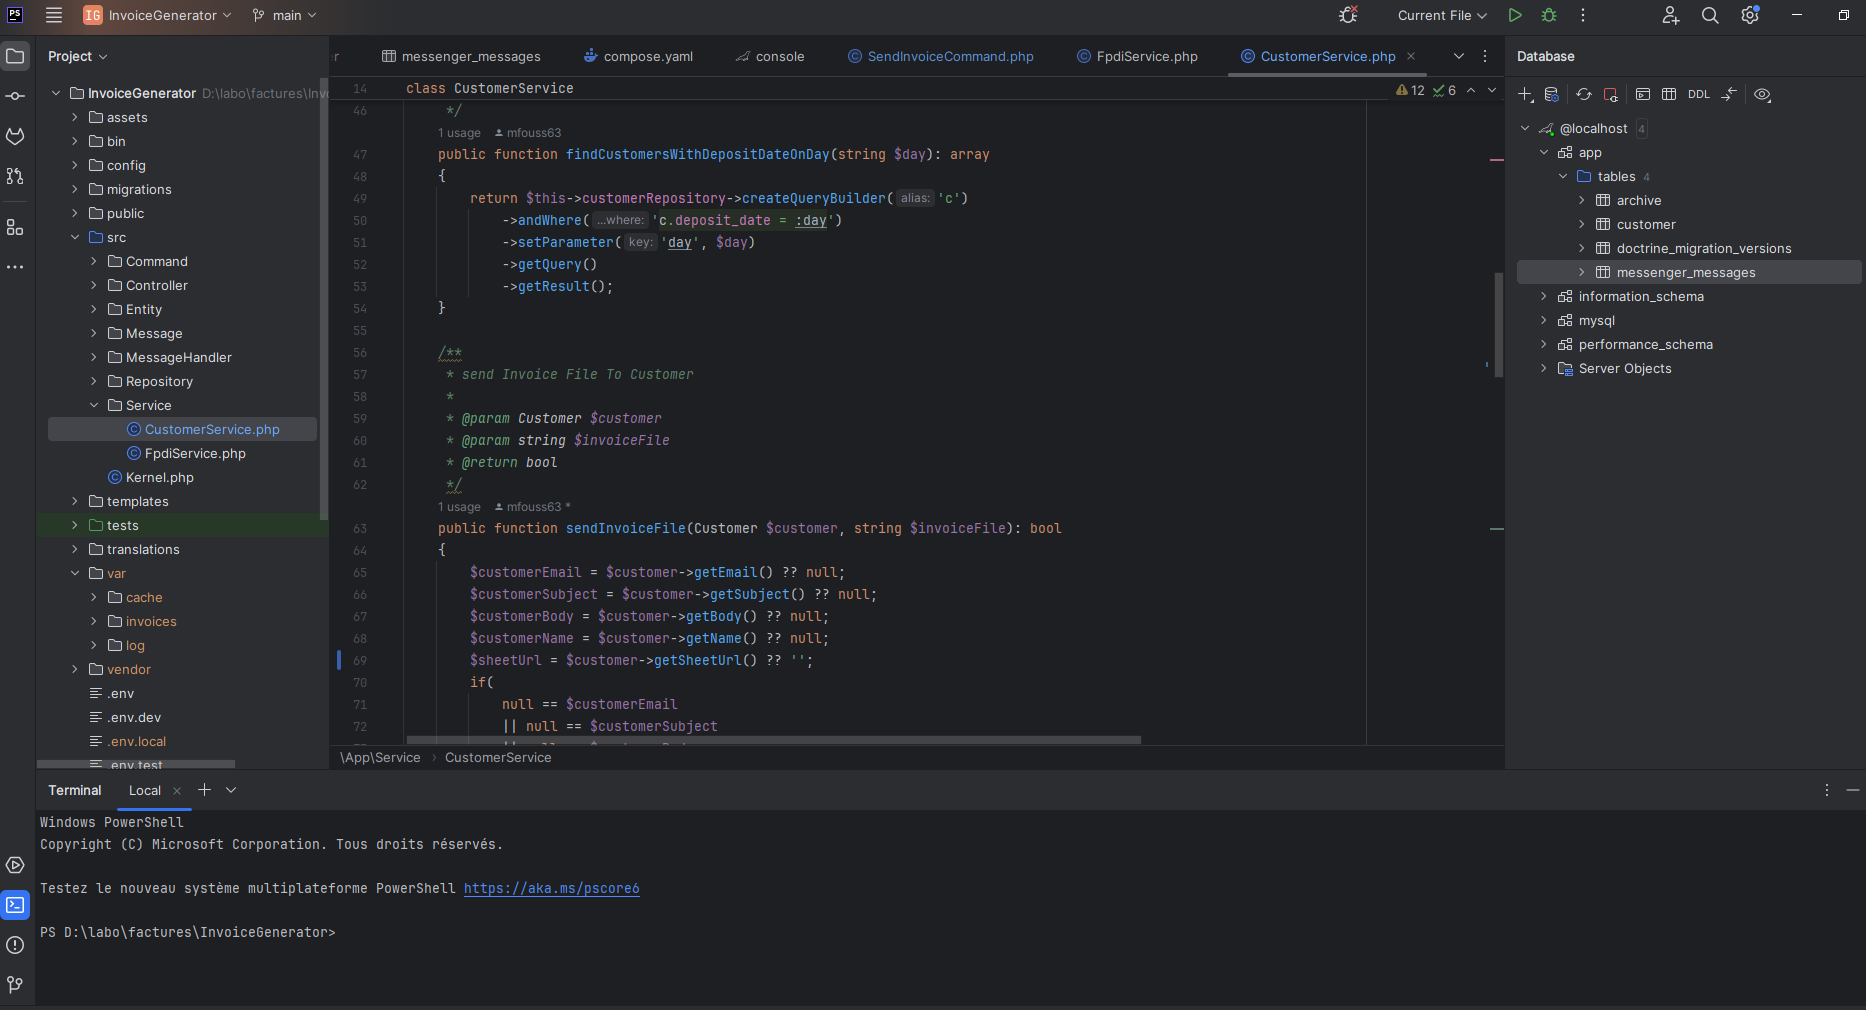Click the Debug bug icon in the top toolbar
1866x1010 pixels.
point(1549,15)
